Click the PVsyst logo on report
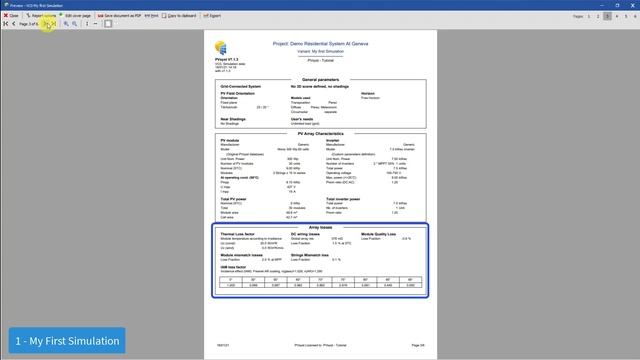Screen dimensions: 640x360 [x=221, y=48]
